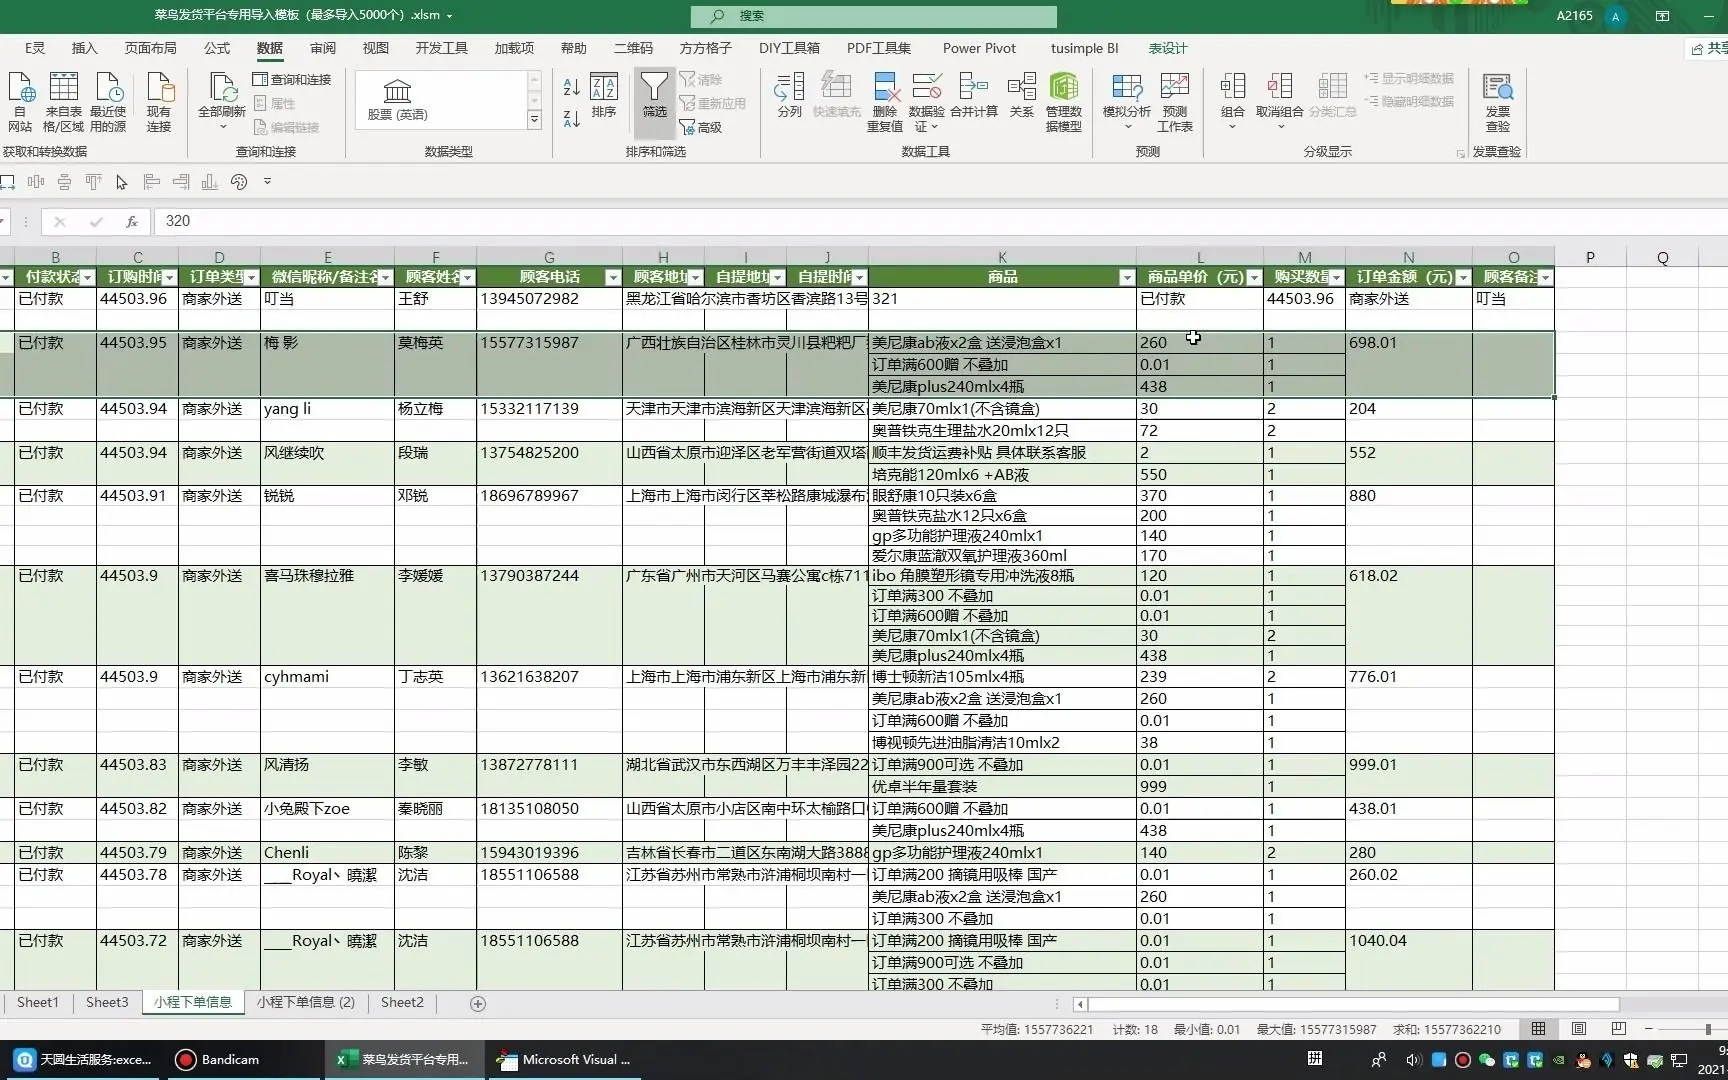This screenshot has width=1728, height=1080.
Task: Open filter dropdown for 商品单价(元) column
Action: 1254,278
